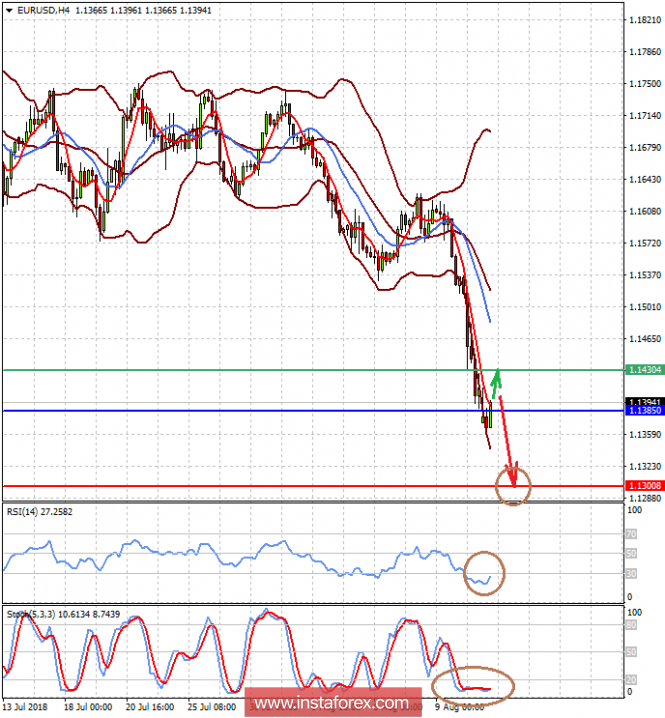Click the green horizontal resistance line
The image size is (665, 718).
pyautogui.click(x=313, y=370)
